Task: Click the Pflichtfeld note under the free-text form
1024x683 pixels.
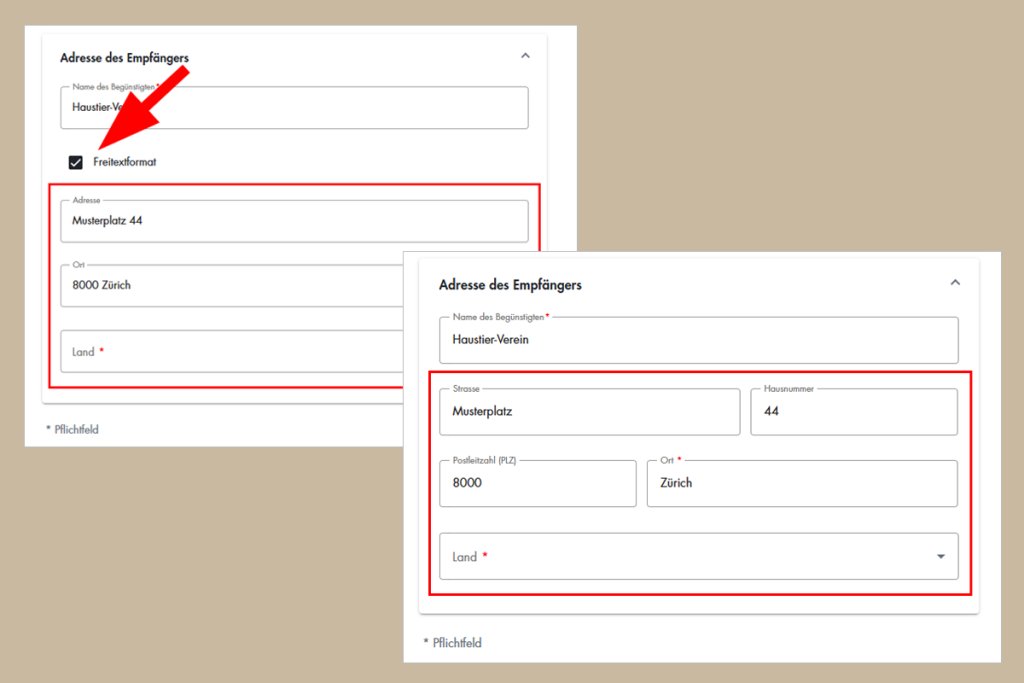Action: click(x=72, y=430)
